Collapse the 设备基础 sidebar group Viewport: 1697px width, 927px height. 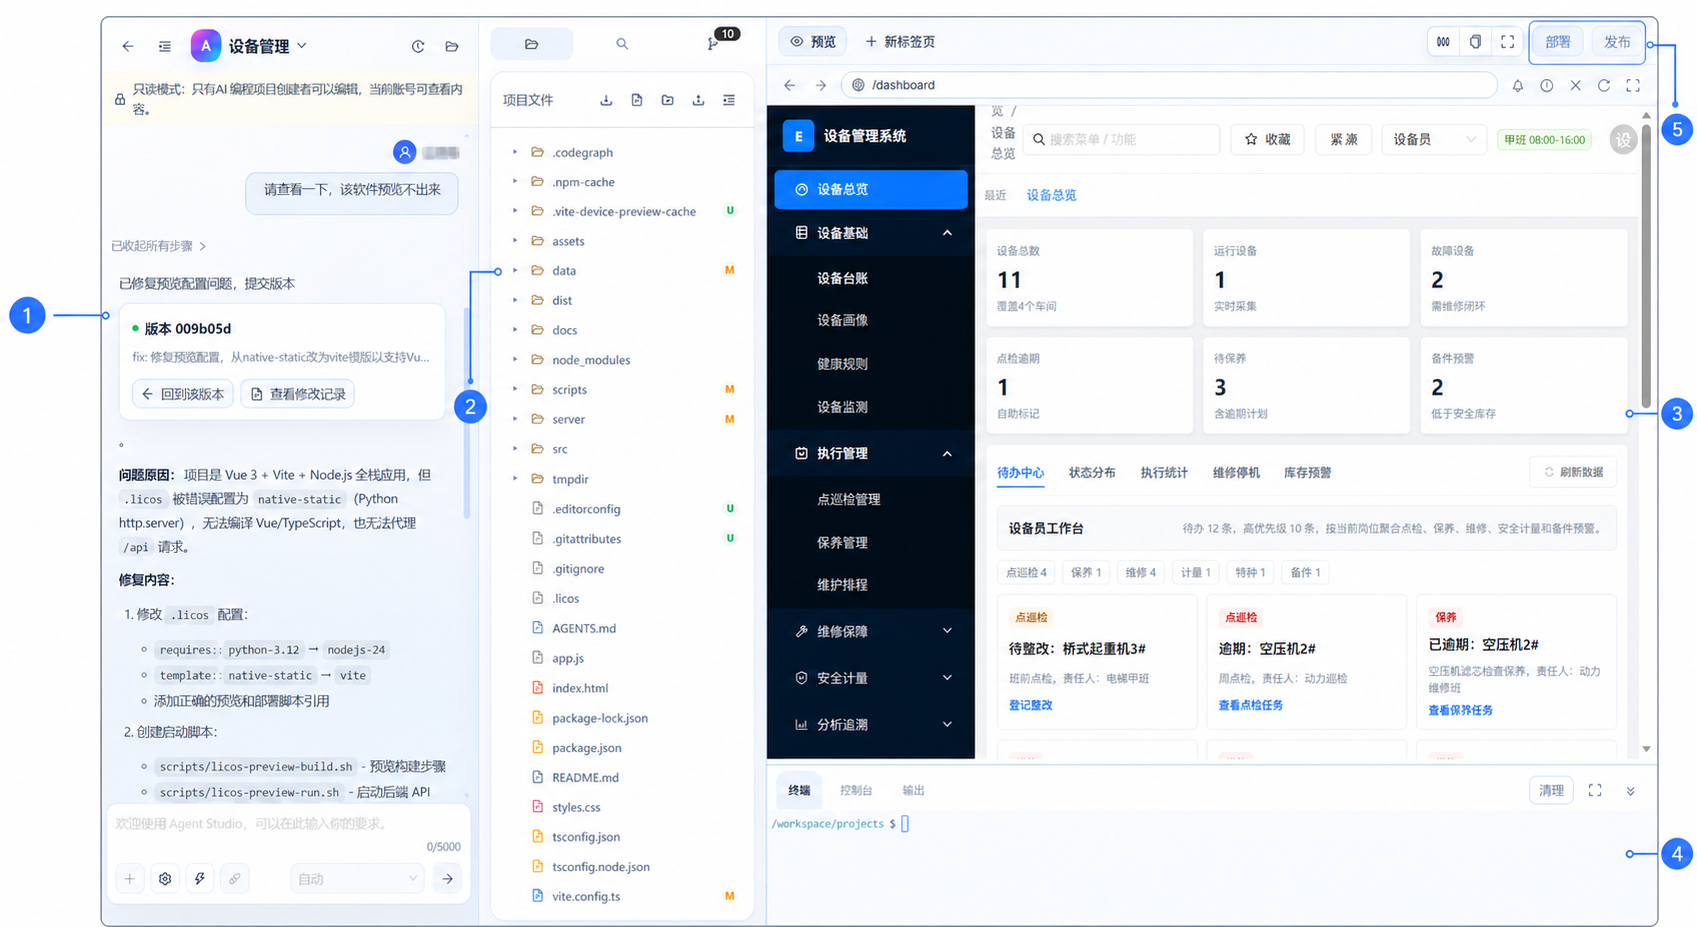tap(870, 233)
